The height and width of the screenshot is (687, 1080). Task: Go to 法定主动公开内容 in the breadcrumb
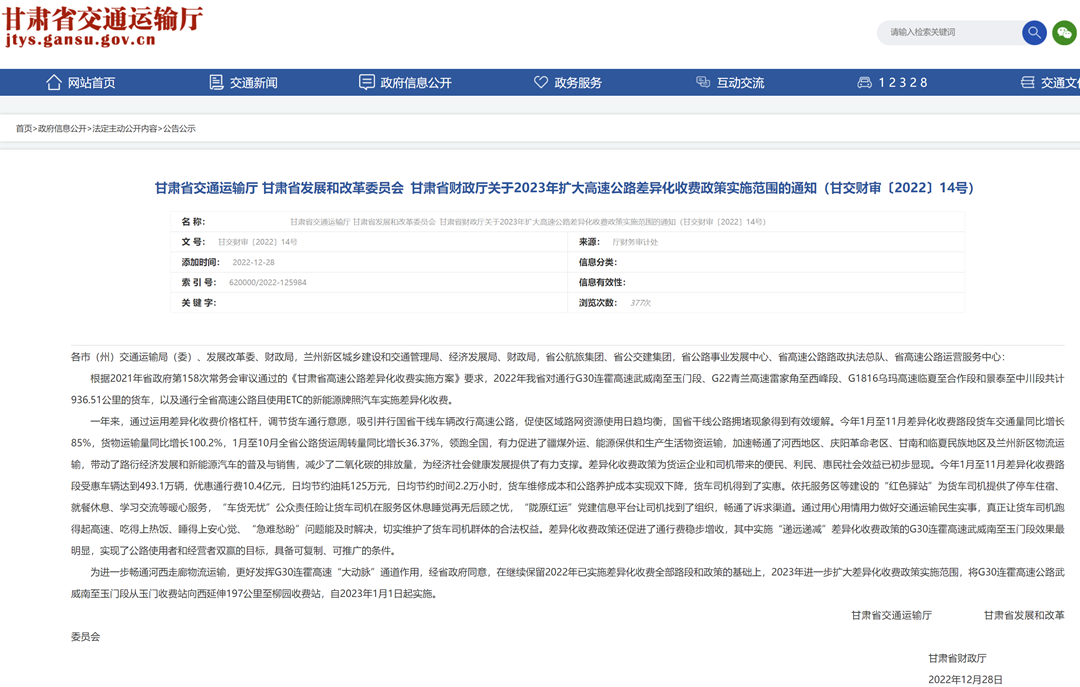(125, 128)
